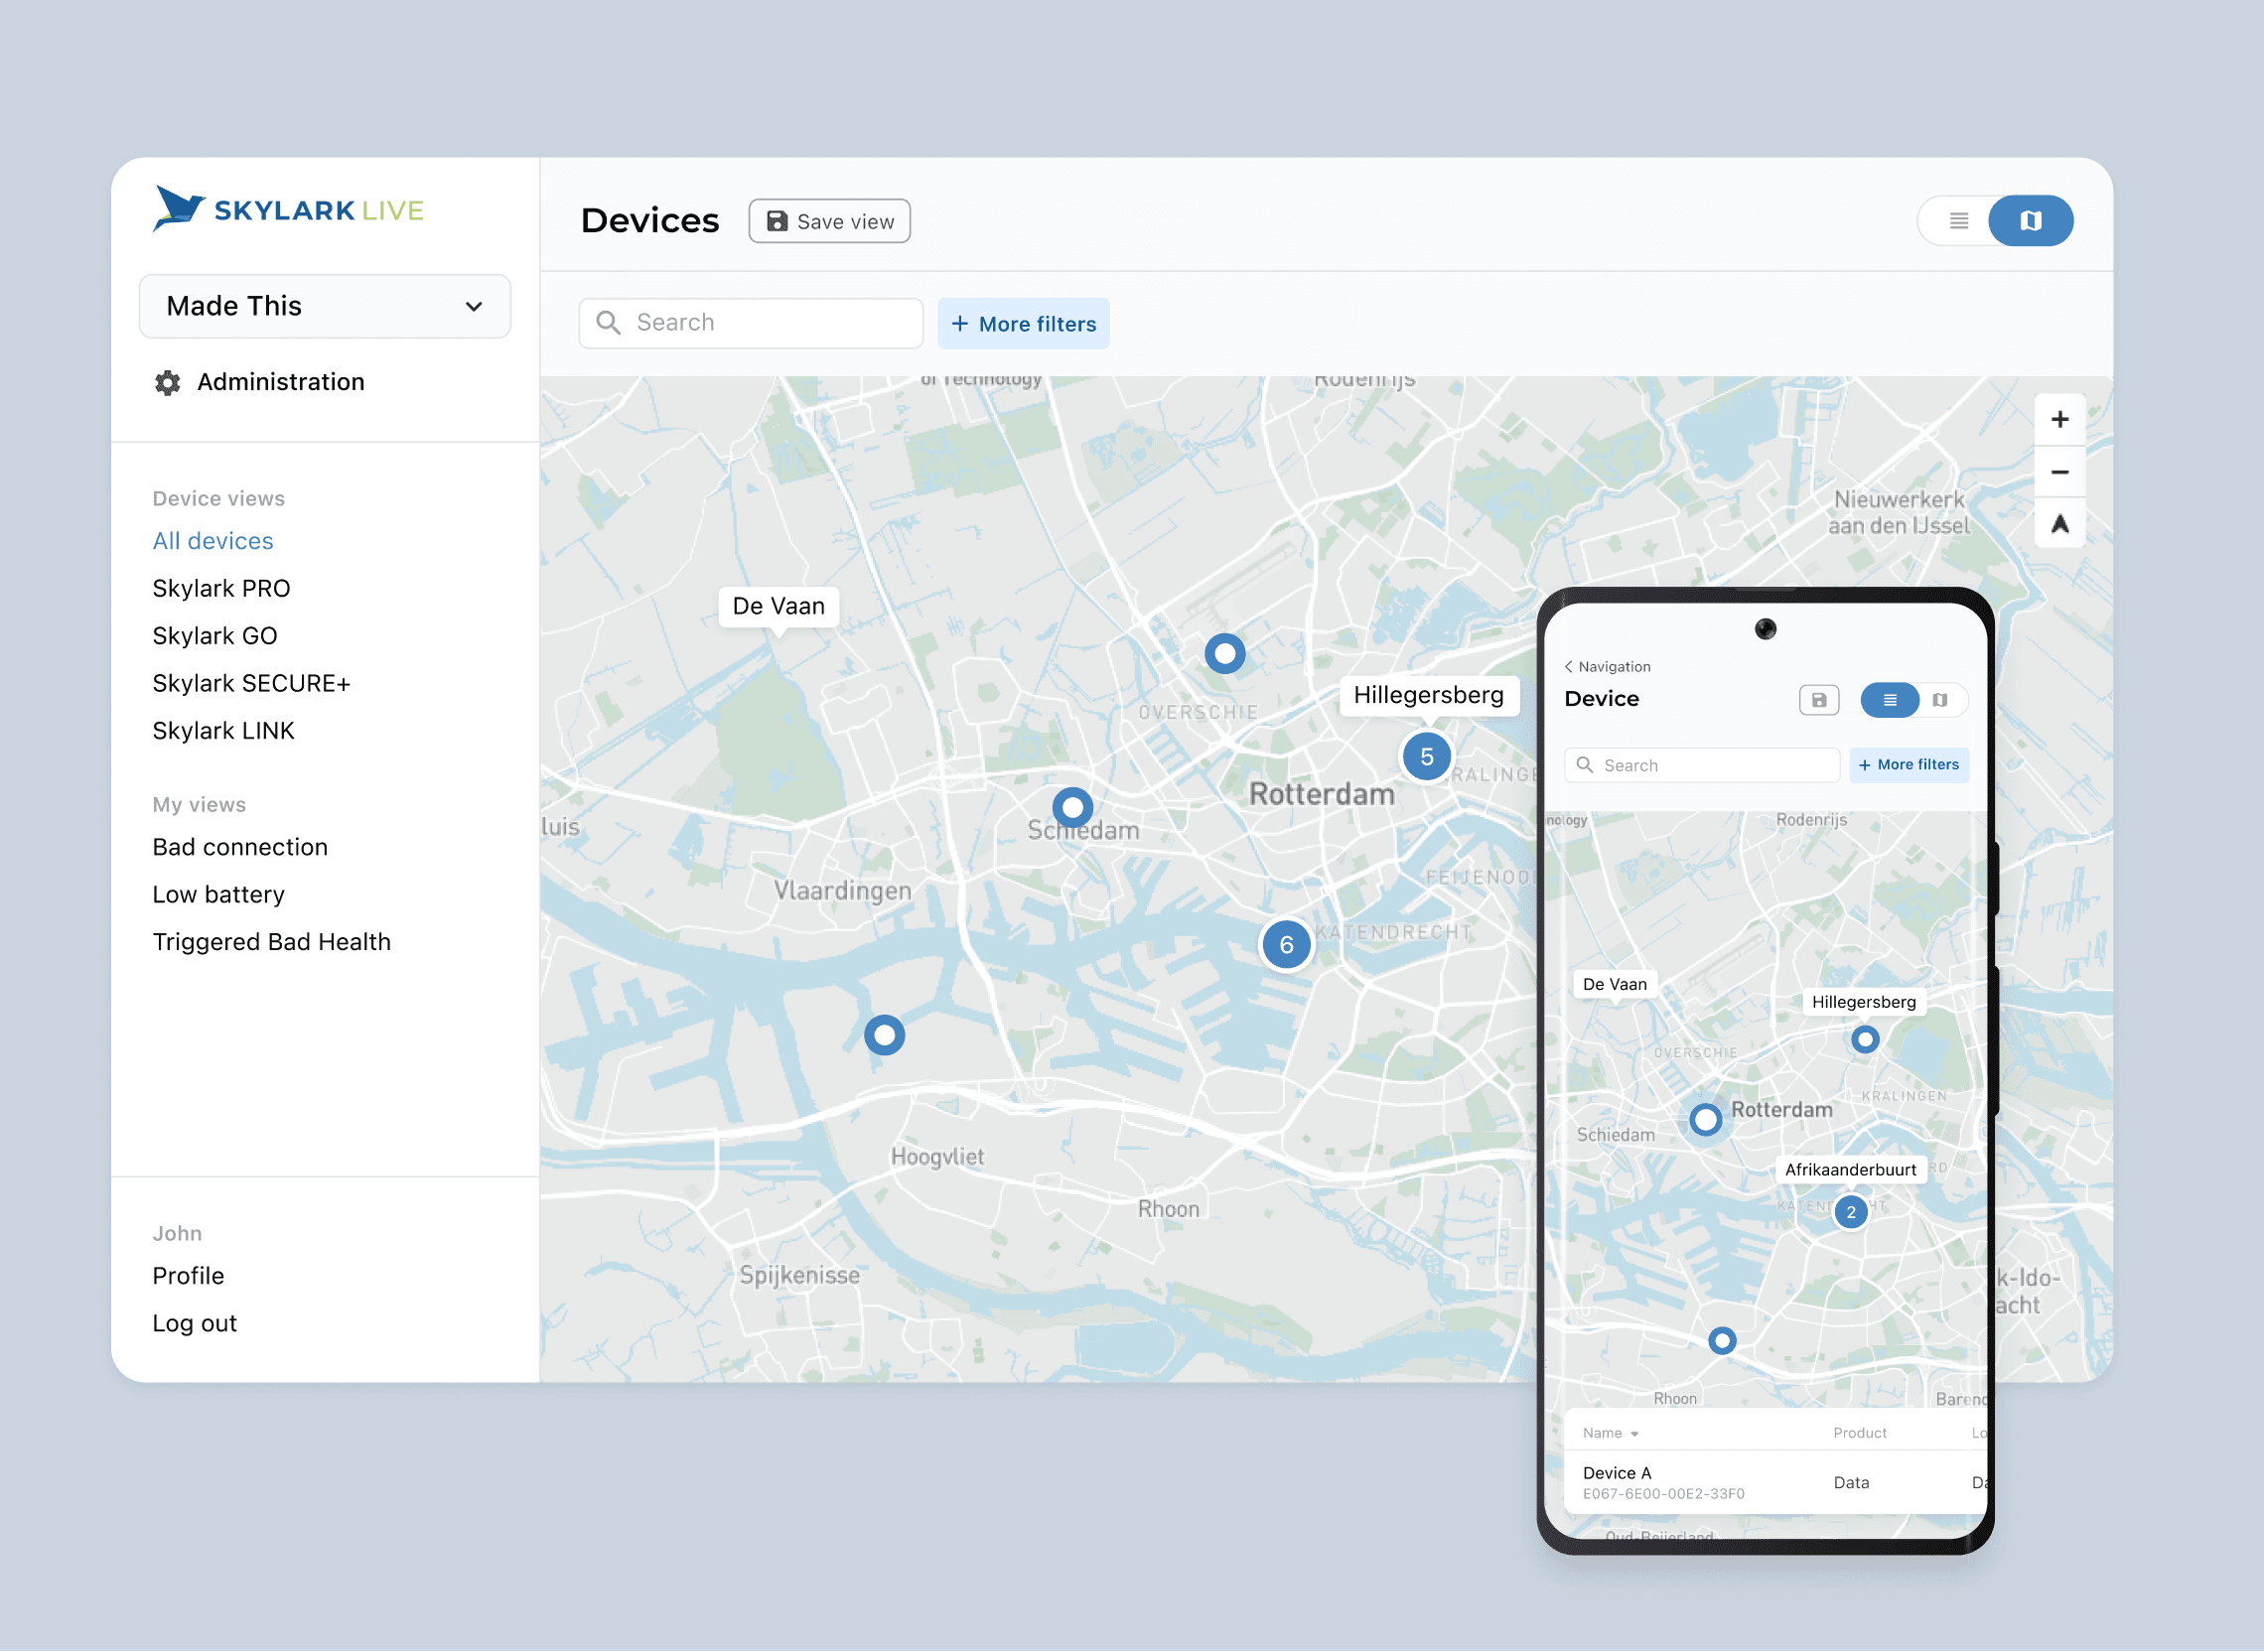Tap phone marker above Rhoon

(1722, 1341)
